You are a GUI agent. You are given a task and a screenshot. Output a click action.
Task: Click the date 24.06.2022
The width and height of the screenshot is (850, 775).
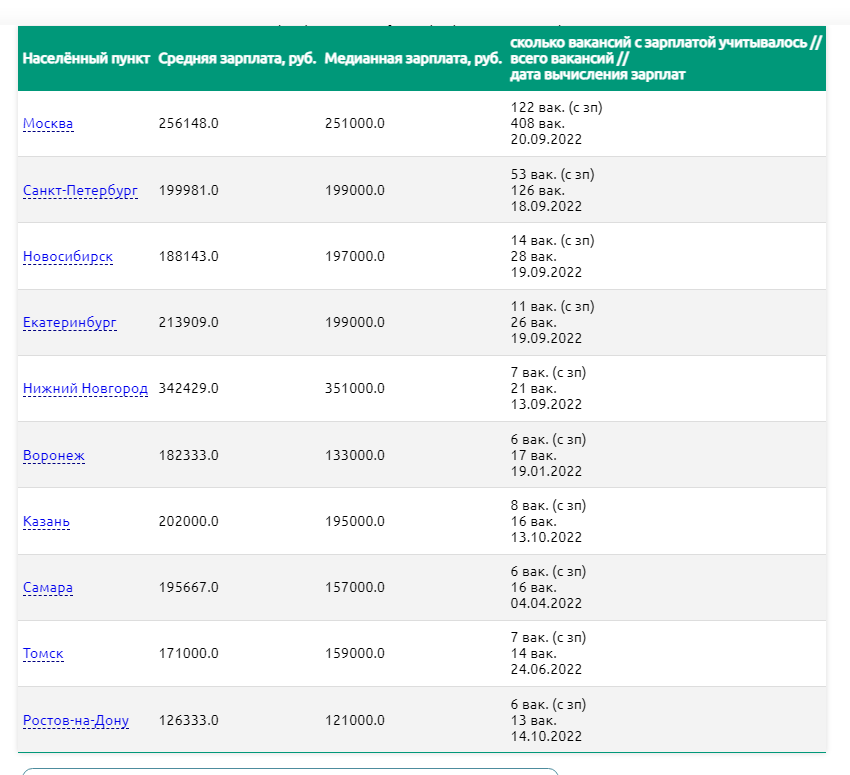(546, 669)
